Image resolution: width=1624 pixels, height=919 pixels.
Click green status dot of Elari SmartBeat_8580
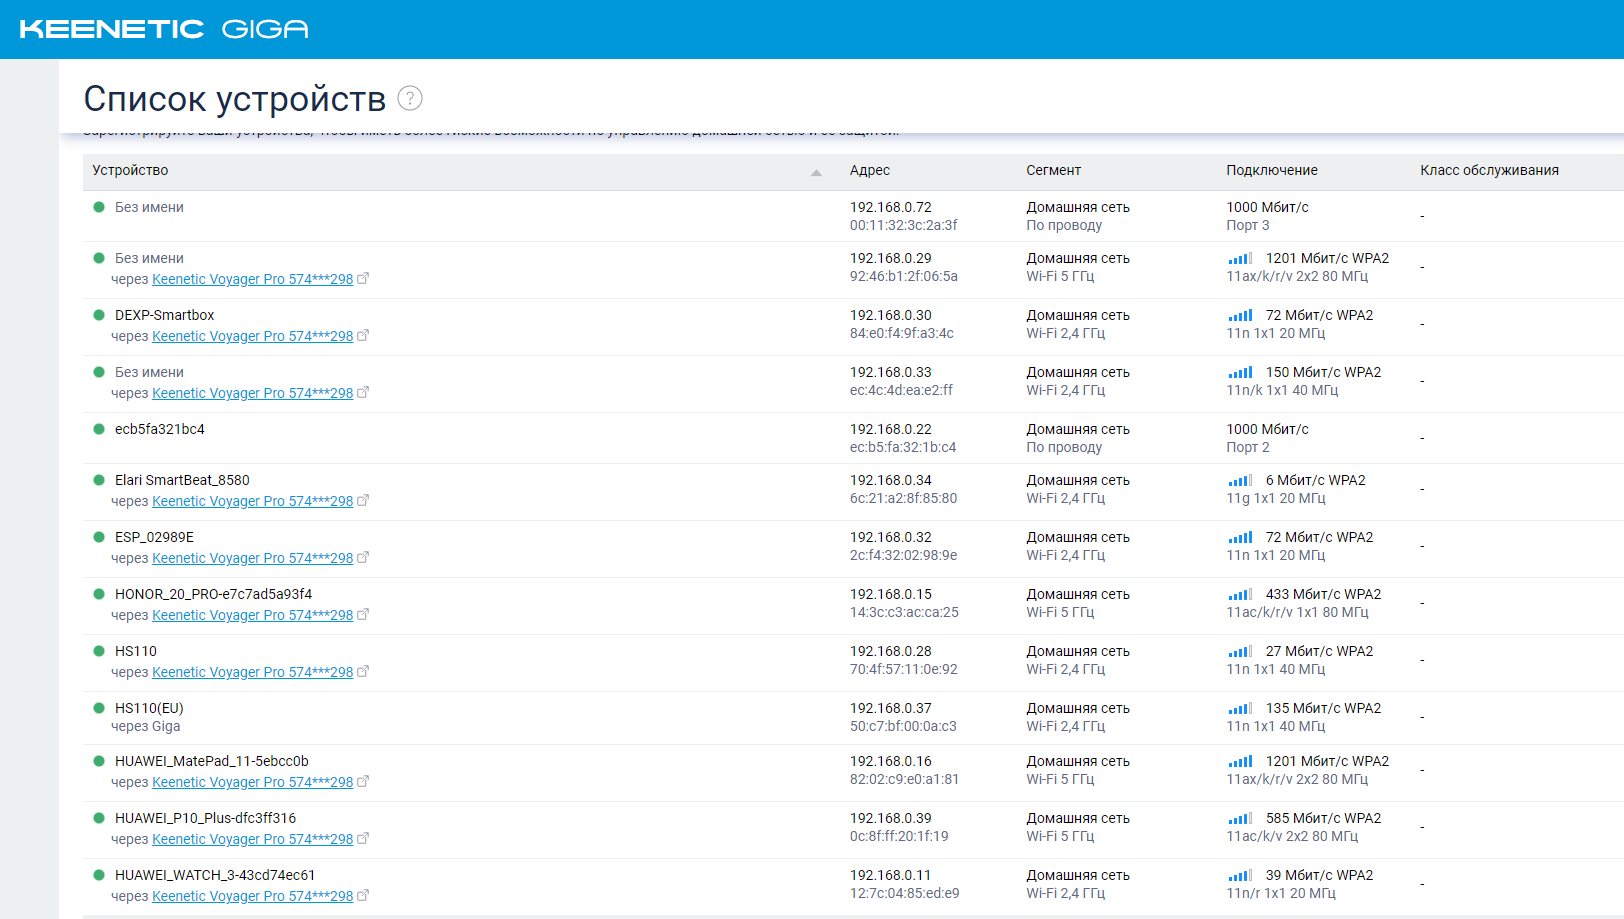pos(99,480)
